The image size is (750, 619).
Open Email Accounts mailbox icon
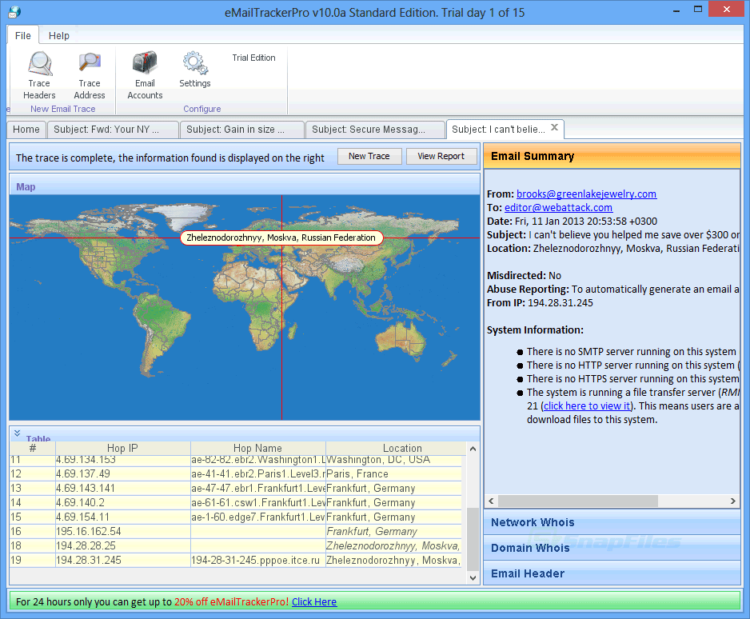144,63
